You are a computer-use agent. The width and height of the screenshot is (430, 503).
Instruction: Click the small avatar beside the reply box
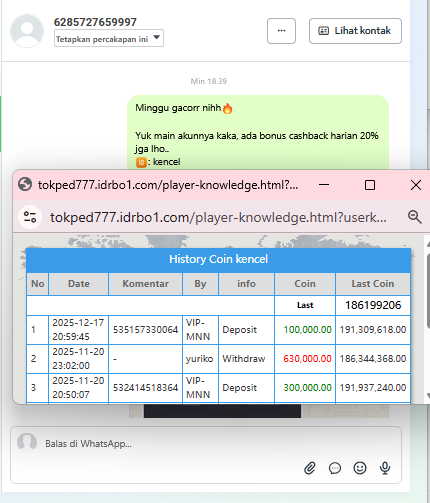[27, 443]
